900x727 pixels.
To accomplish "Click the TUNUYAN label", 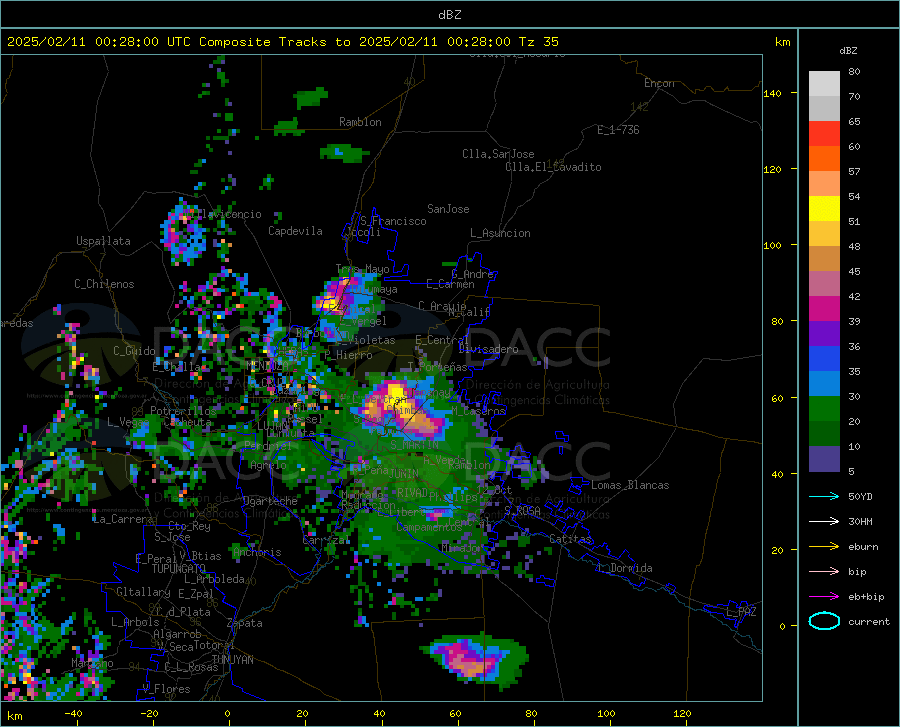I will 232,659.
